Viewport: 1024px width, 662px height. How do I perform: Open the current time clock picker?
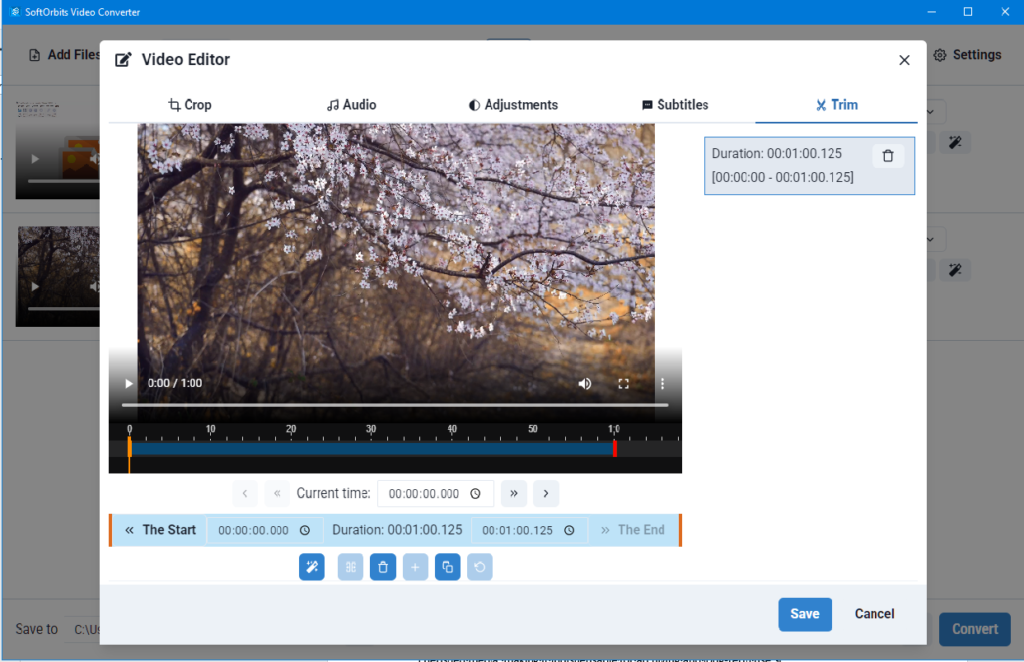tap(475, 494)
